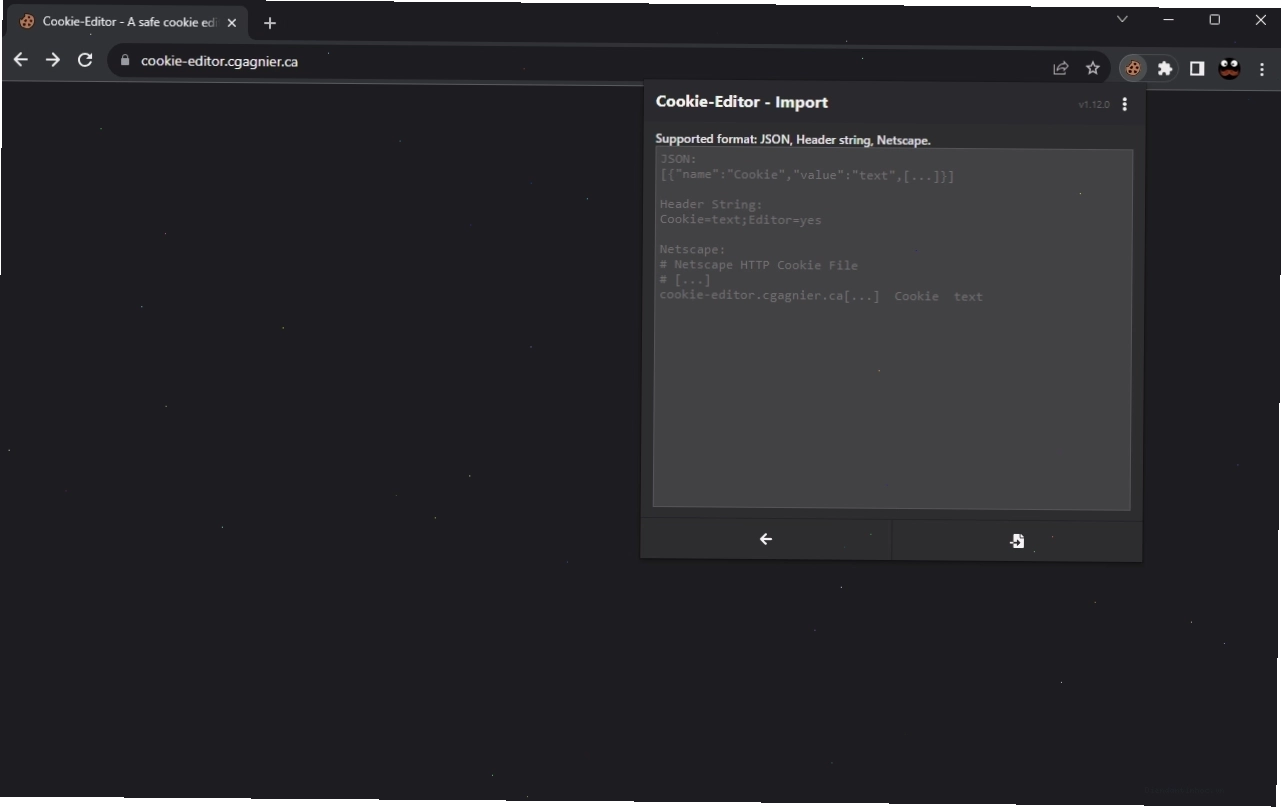
Task: Toggle the browser side panel icon
Action: click(x=1197, y=68)
